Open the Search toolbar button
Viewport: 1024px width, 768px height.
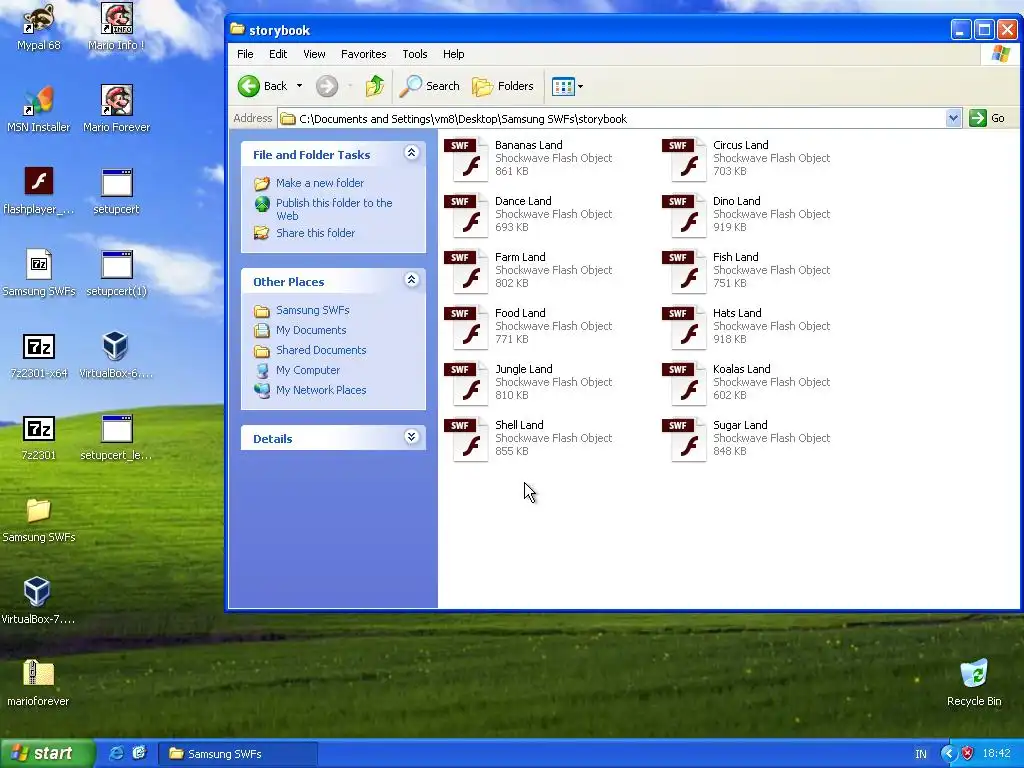click(430, 86)
